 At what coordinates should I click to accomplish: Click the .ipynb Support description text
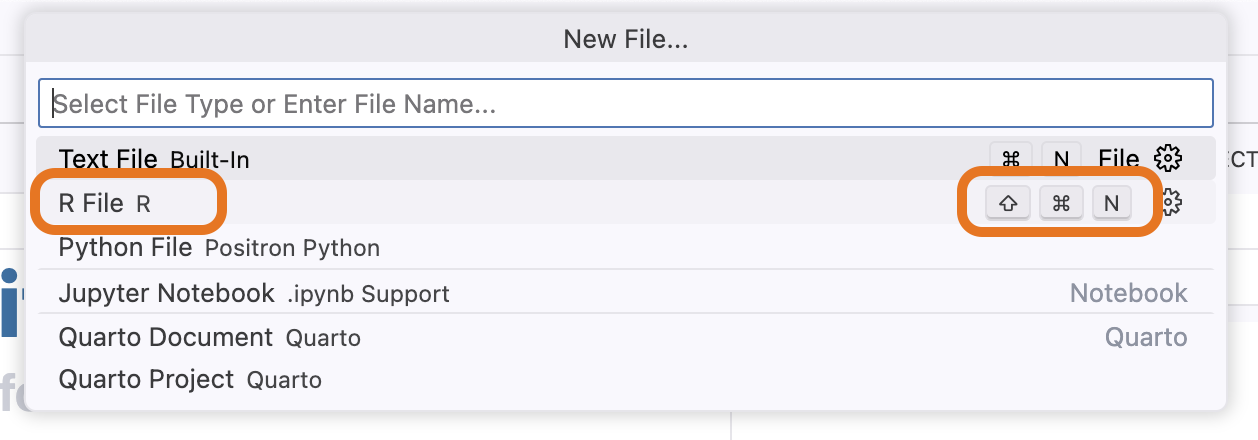point(368,294)
